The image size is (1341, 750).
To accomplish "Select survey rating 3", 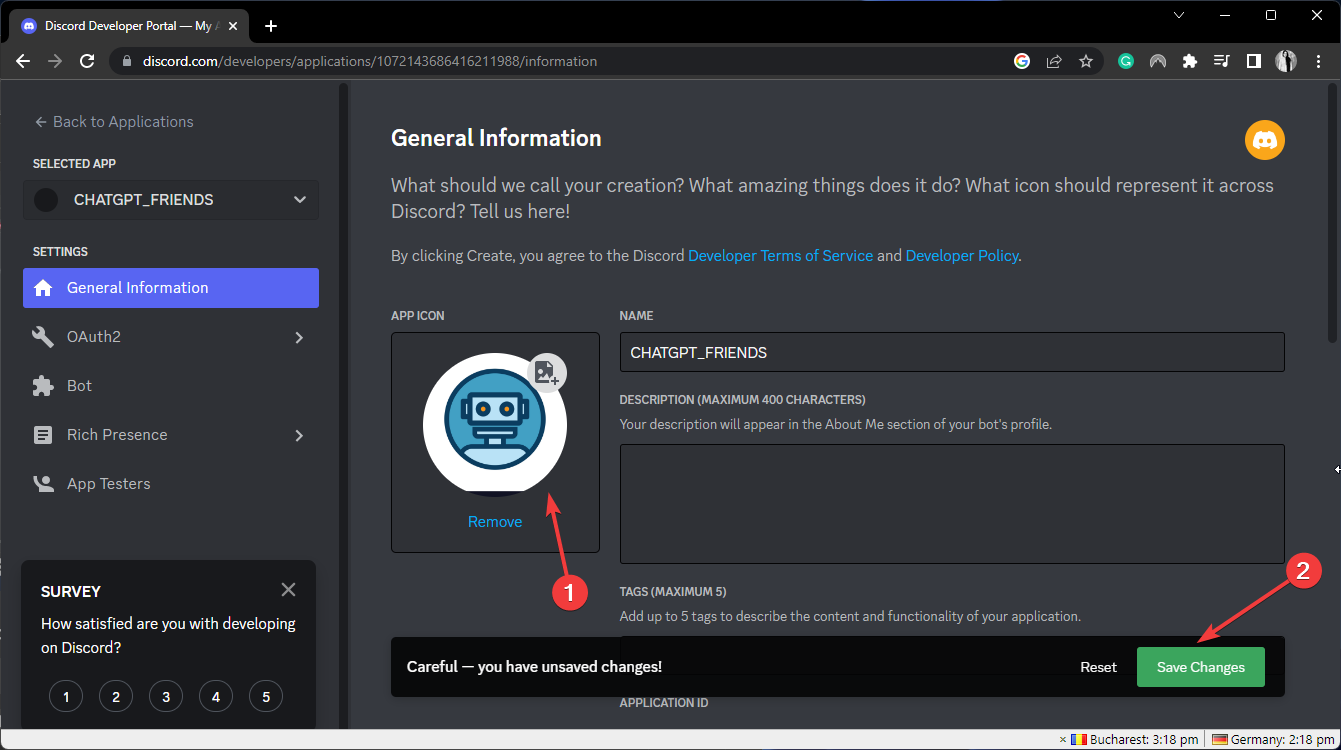I will coord(166,697).
